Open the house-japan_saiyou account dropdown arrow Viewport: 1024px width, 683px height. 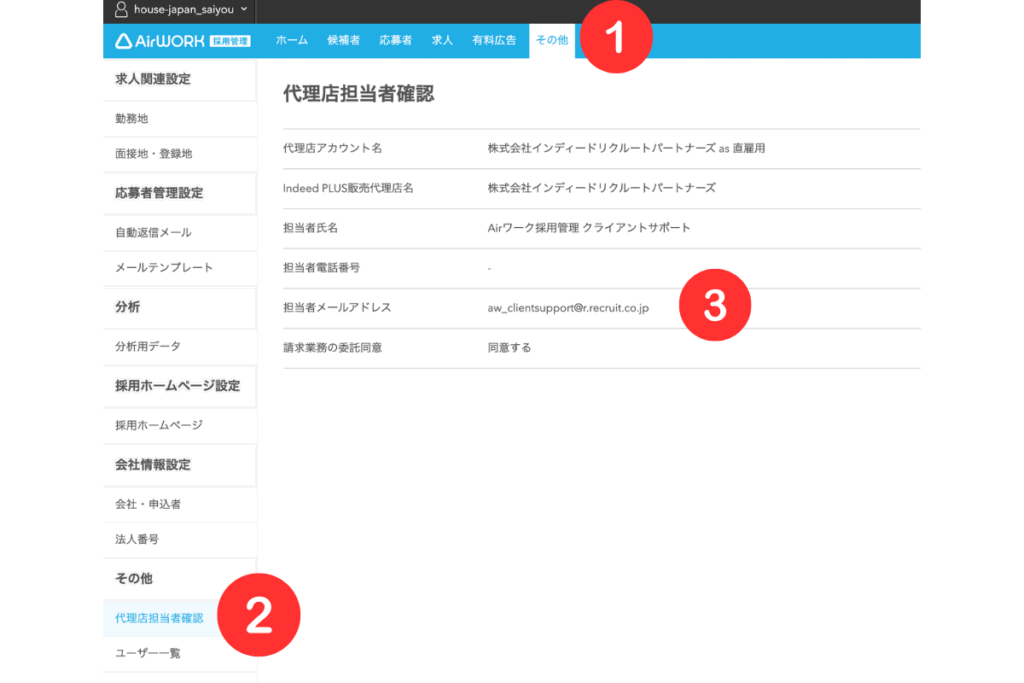pos(244,9)
